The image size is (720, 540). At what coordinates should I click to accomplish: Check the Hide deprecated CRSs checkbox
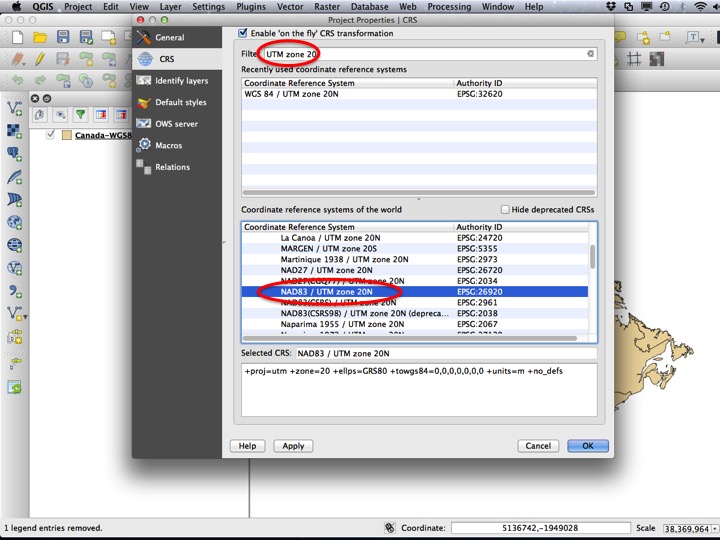point(505,209)
